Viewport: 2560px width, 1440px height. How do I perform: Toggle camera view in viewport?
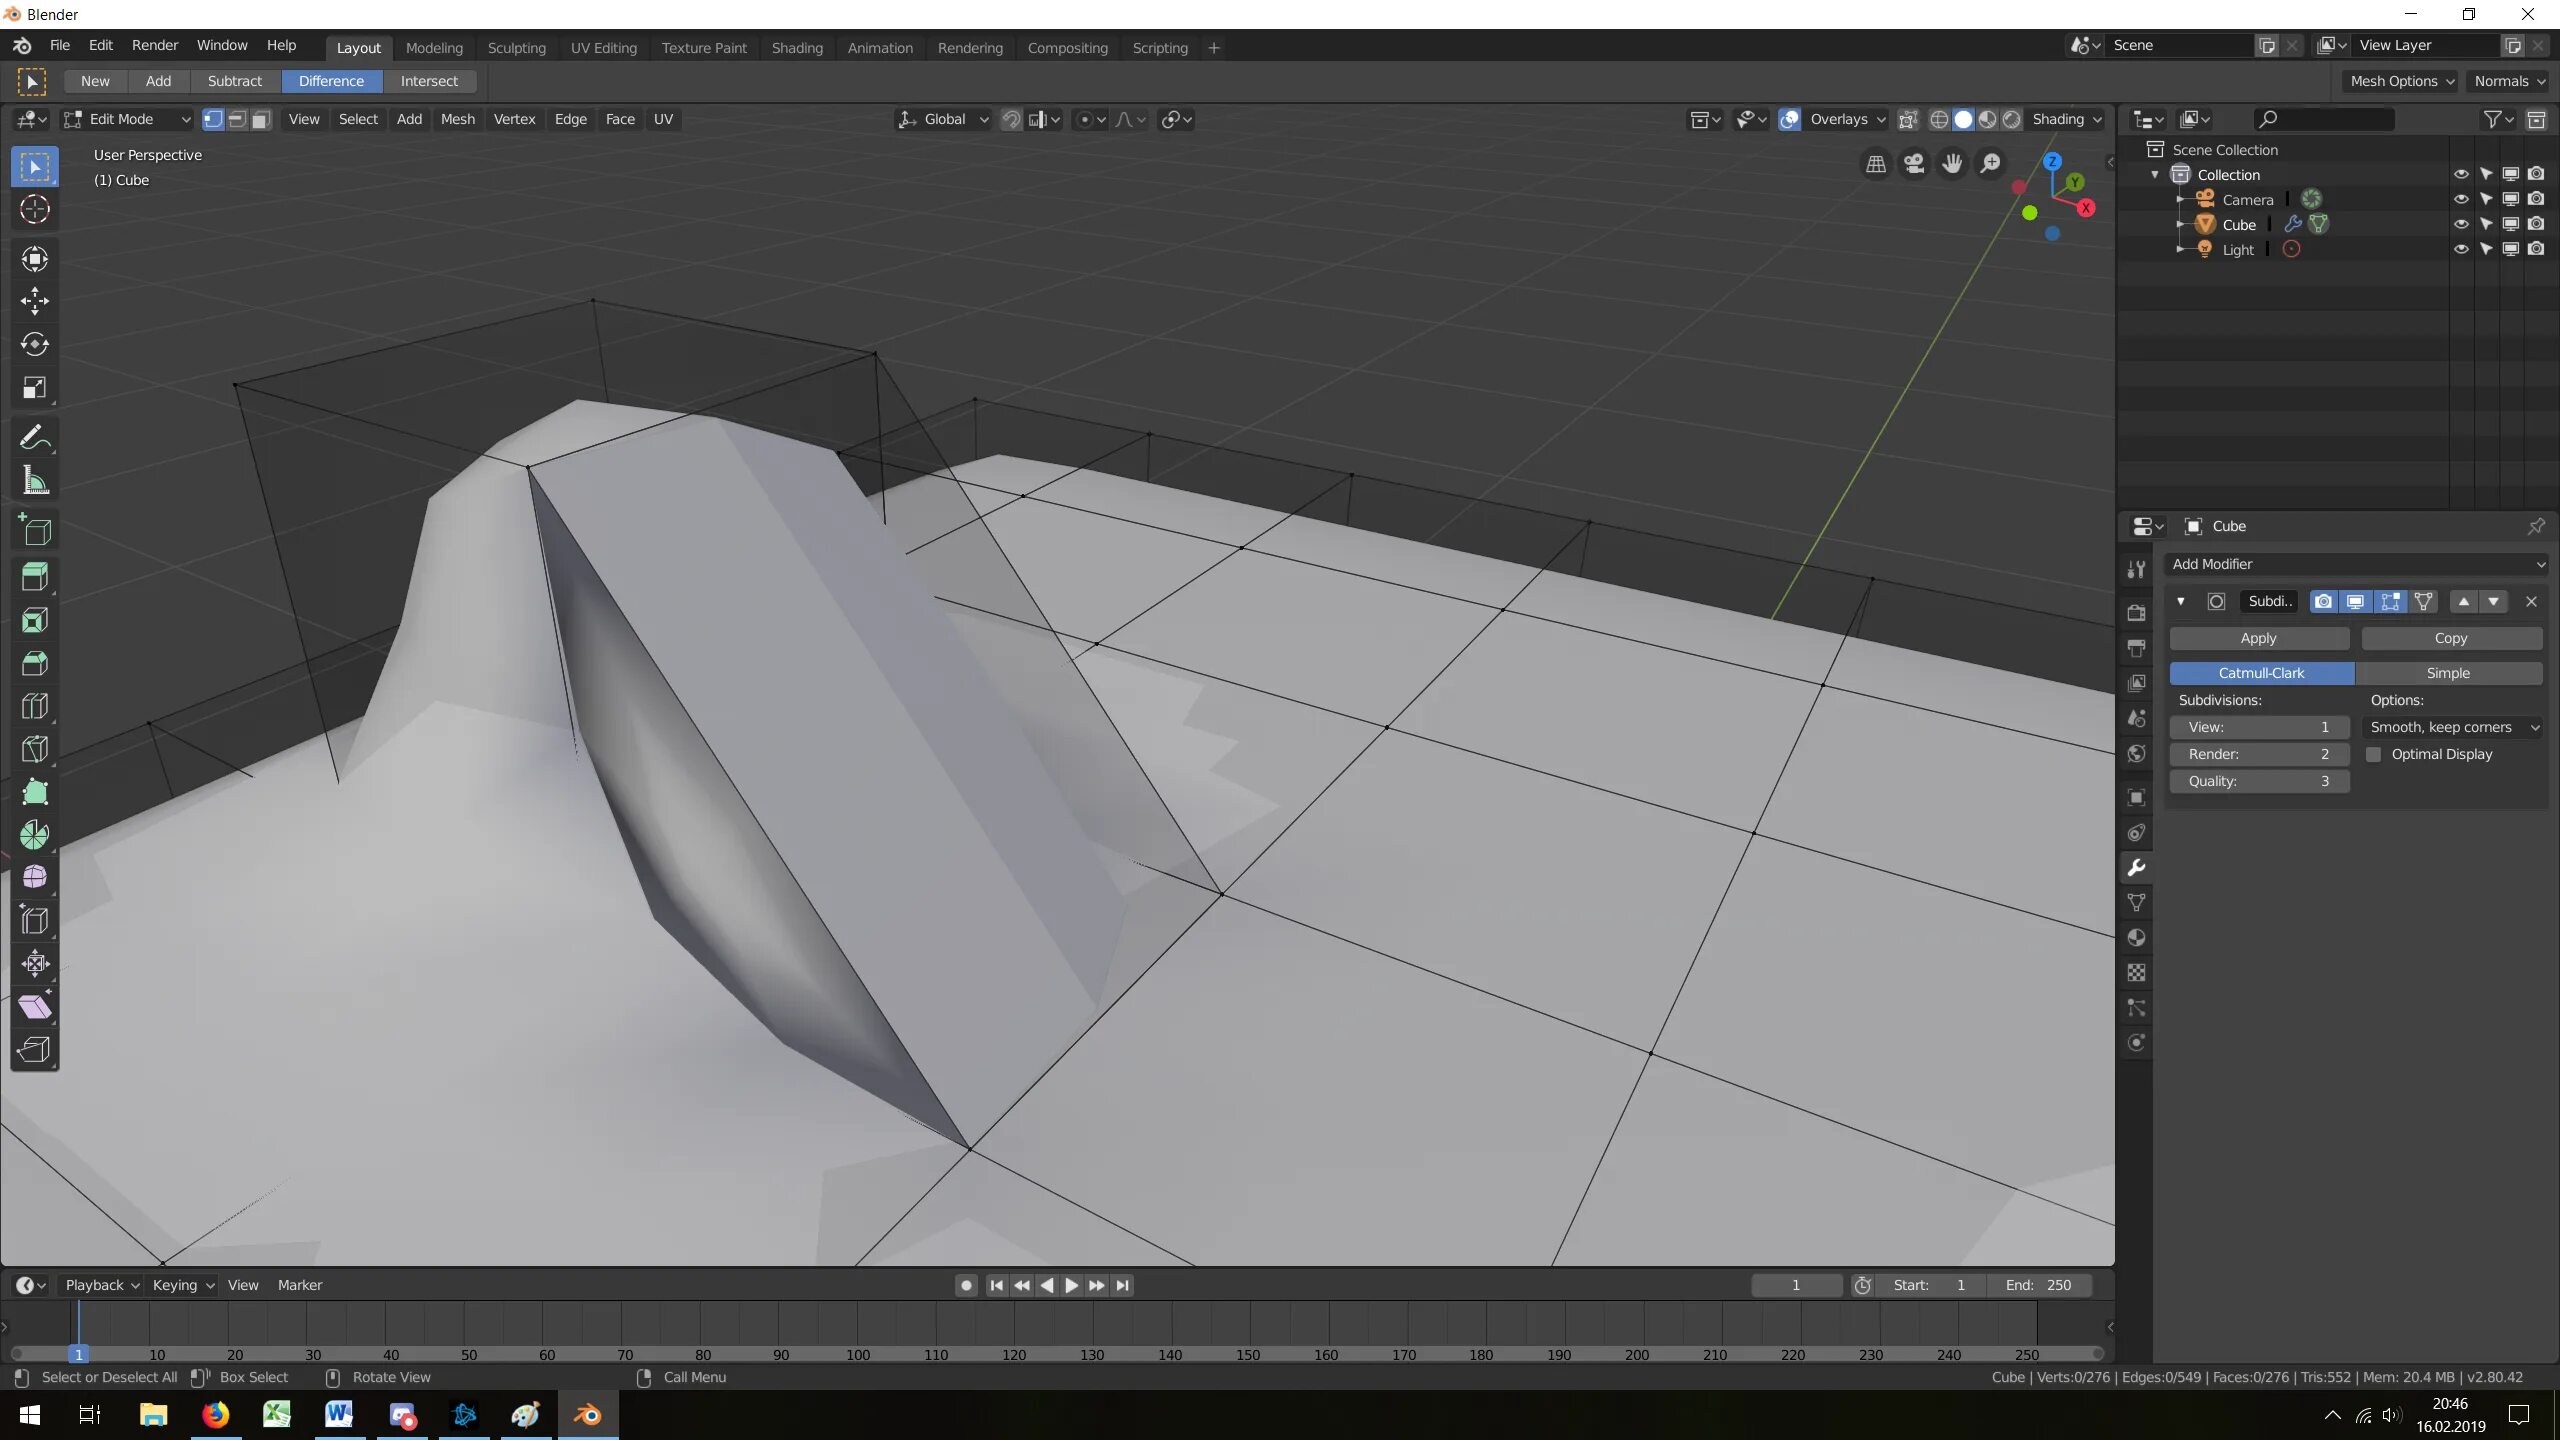tap(1914, 163)
